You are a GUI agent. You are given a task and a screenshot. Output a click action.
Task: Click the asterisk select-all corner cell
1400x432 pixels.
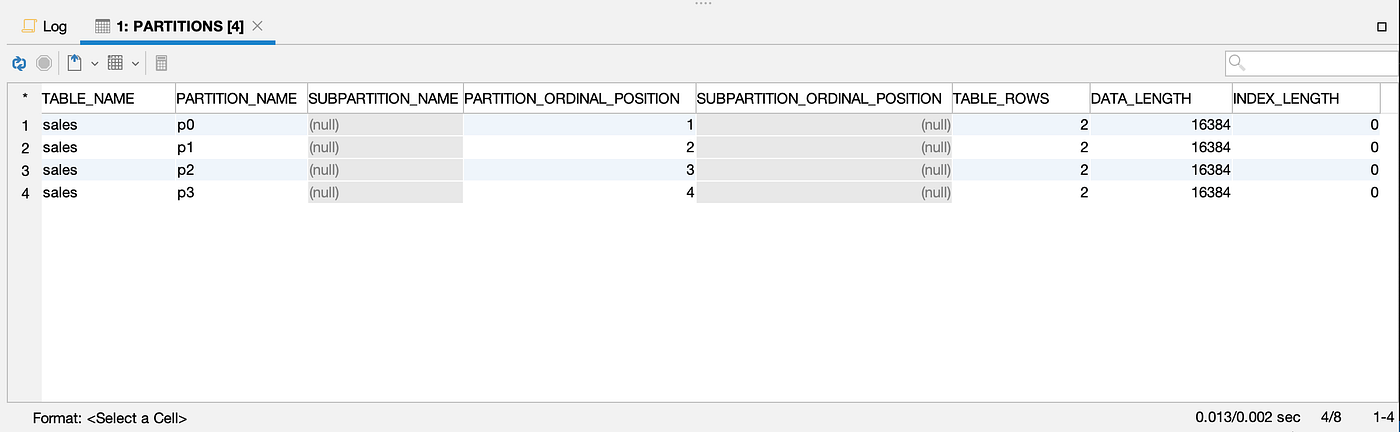pyautogui.click(x=24, y=98)
